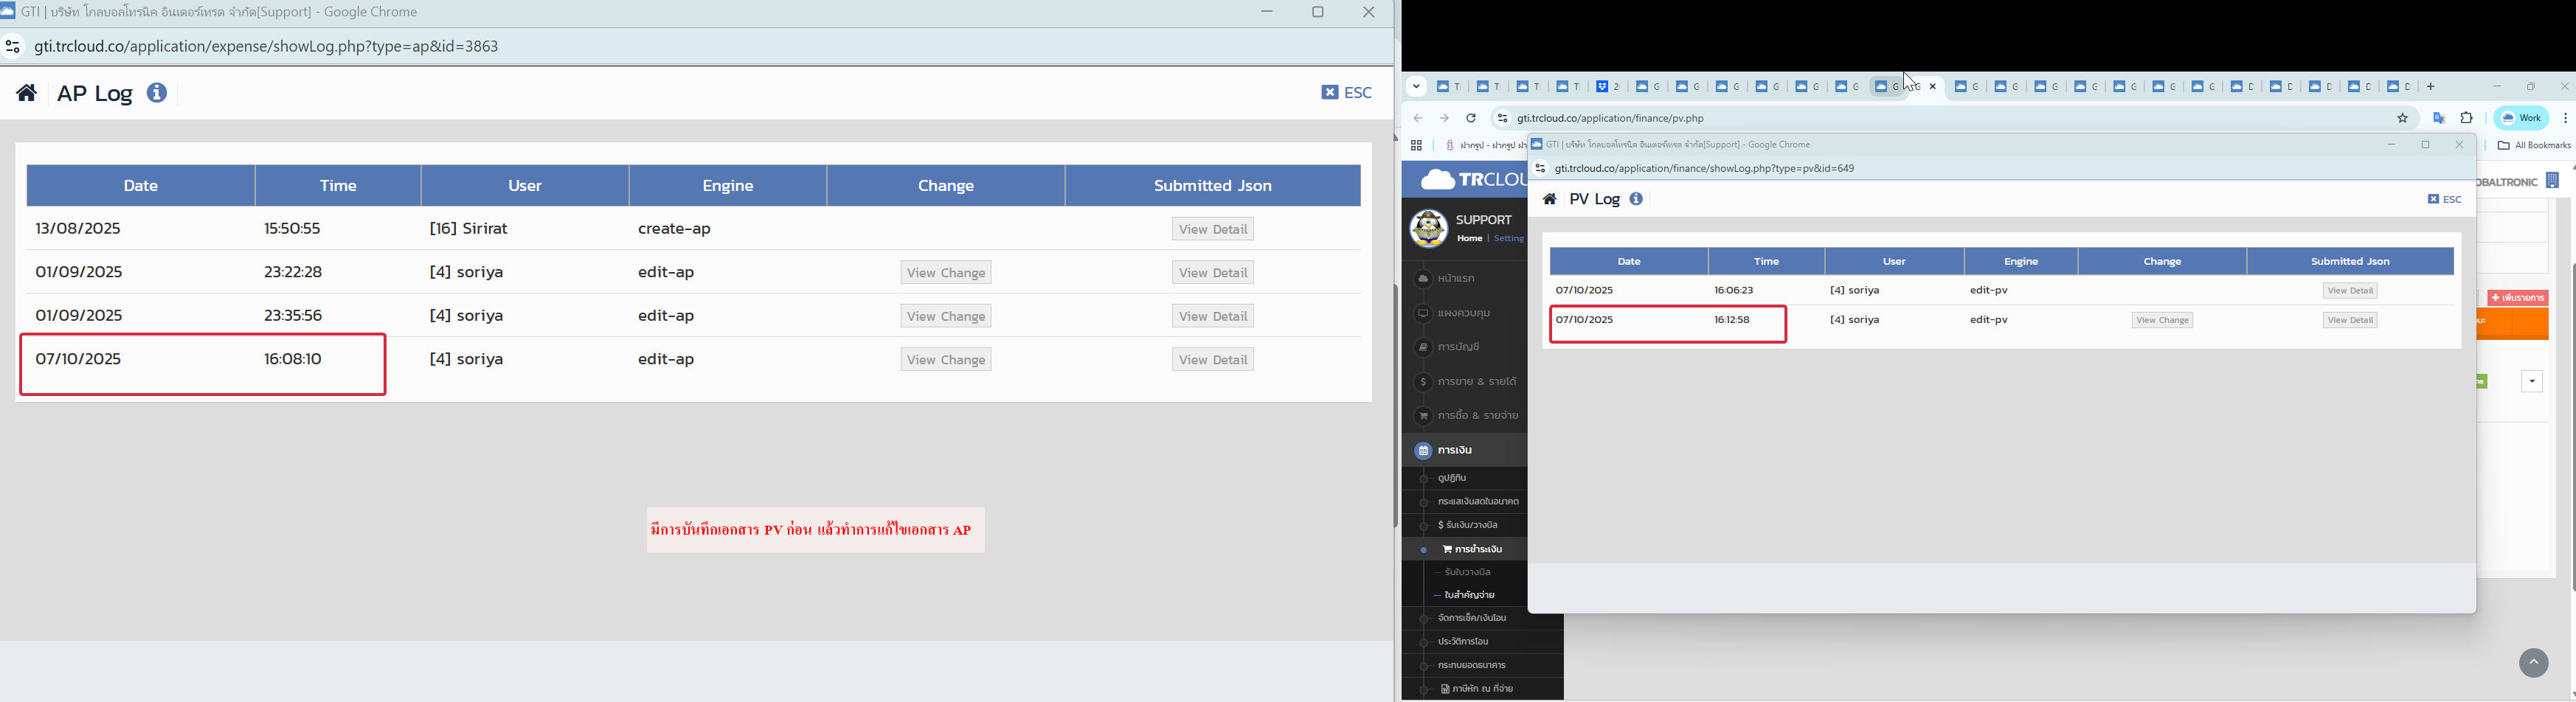Click View Change for AP log 16:08:10 entry
Screen dimensions: 2576x702
(945, 360)
